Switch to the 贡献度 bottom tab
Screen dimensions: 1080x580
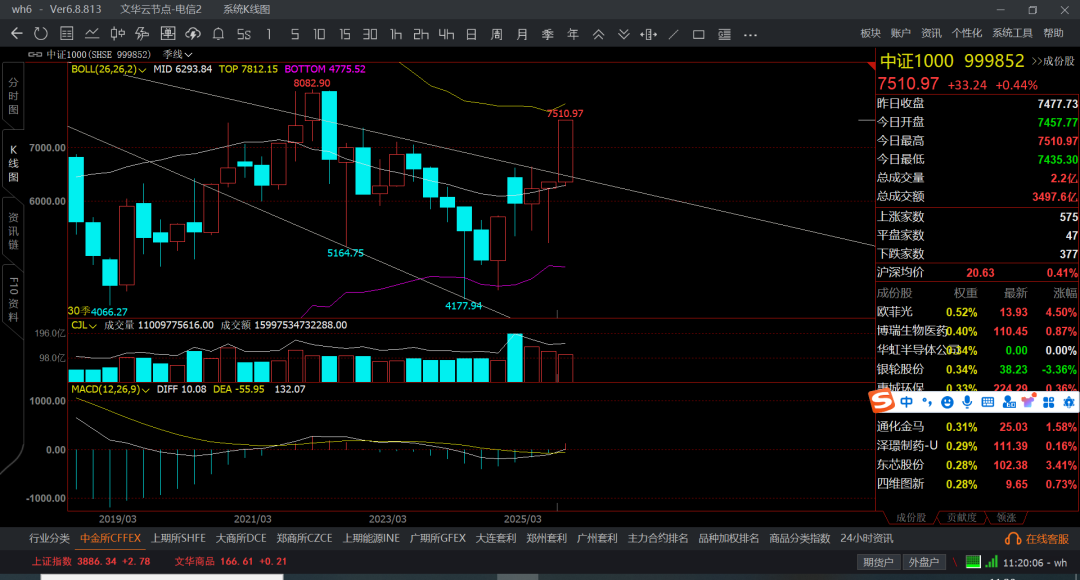[x=961, y=517]
